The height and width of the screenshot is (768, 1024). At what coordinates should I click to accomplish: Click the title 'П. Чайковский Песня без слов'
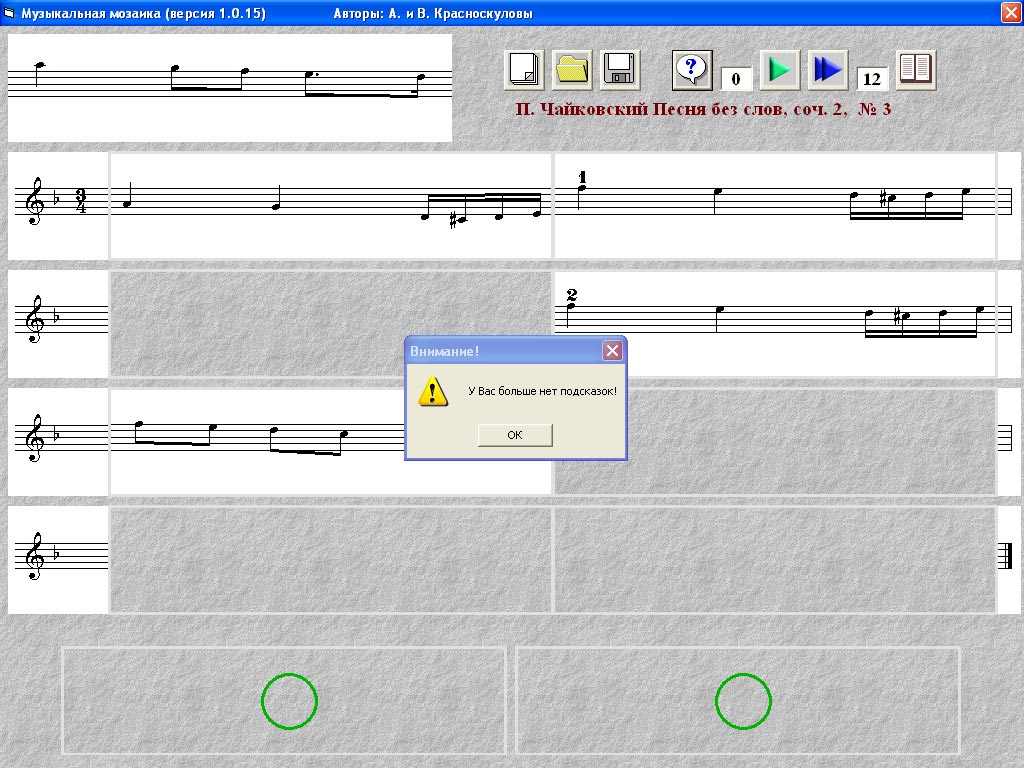click(650, 109)
